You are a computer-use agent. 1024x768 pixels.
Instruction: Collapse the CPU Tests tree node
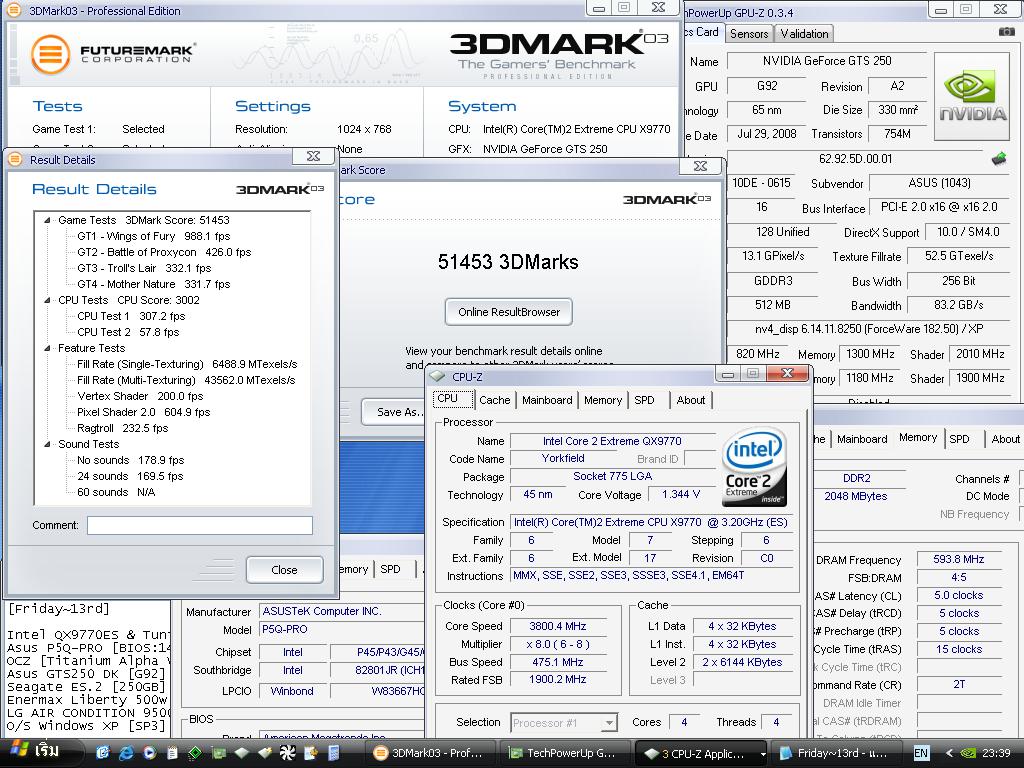(47, 300)
